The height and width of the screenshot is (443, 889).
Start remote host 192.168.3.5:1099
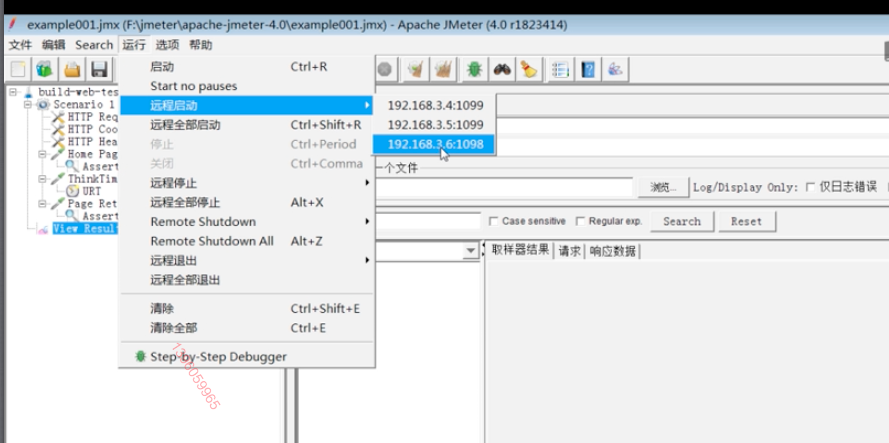pos(434,125)
